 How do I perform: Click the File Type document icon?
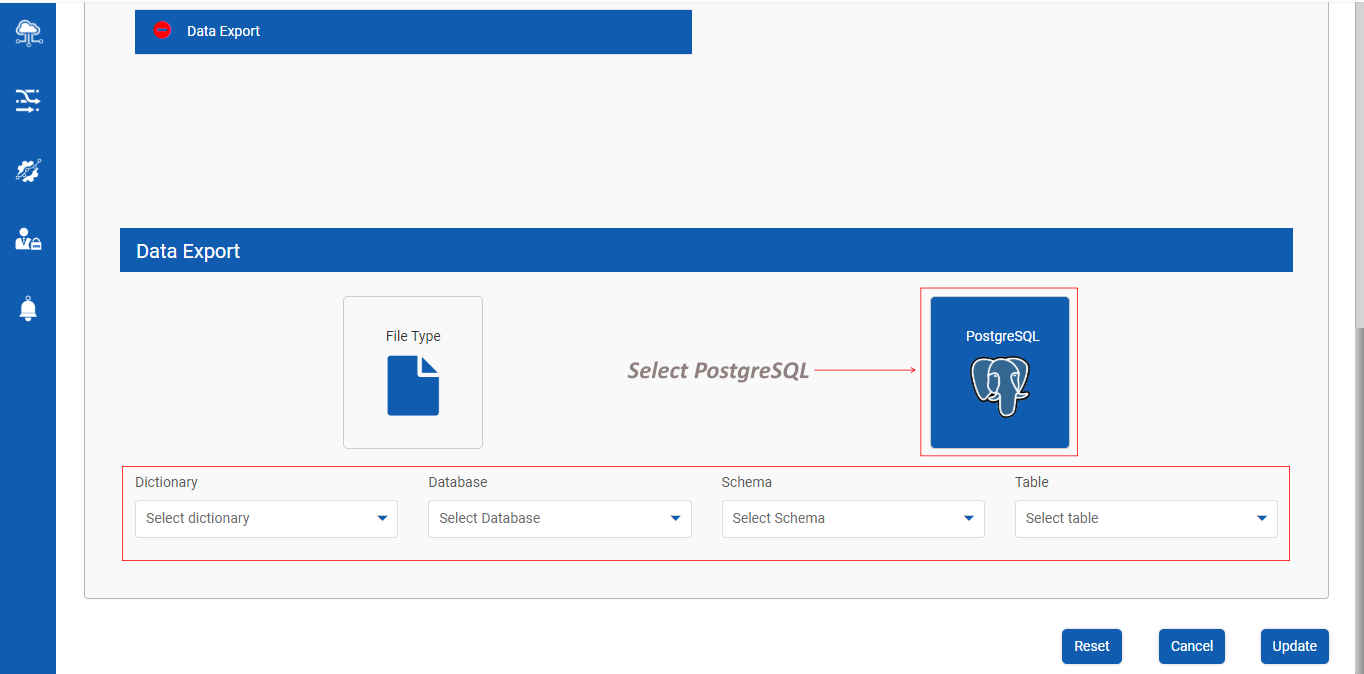click(413, 385)
